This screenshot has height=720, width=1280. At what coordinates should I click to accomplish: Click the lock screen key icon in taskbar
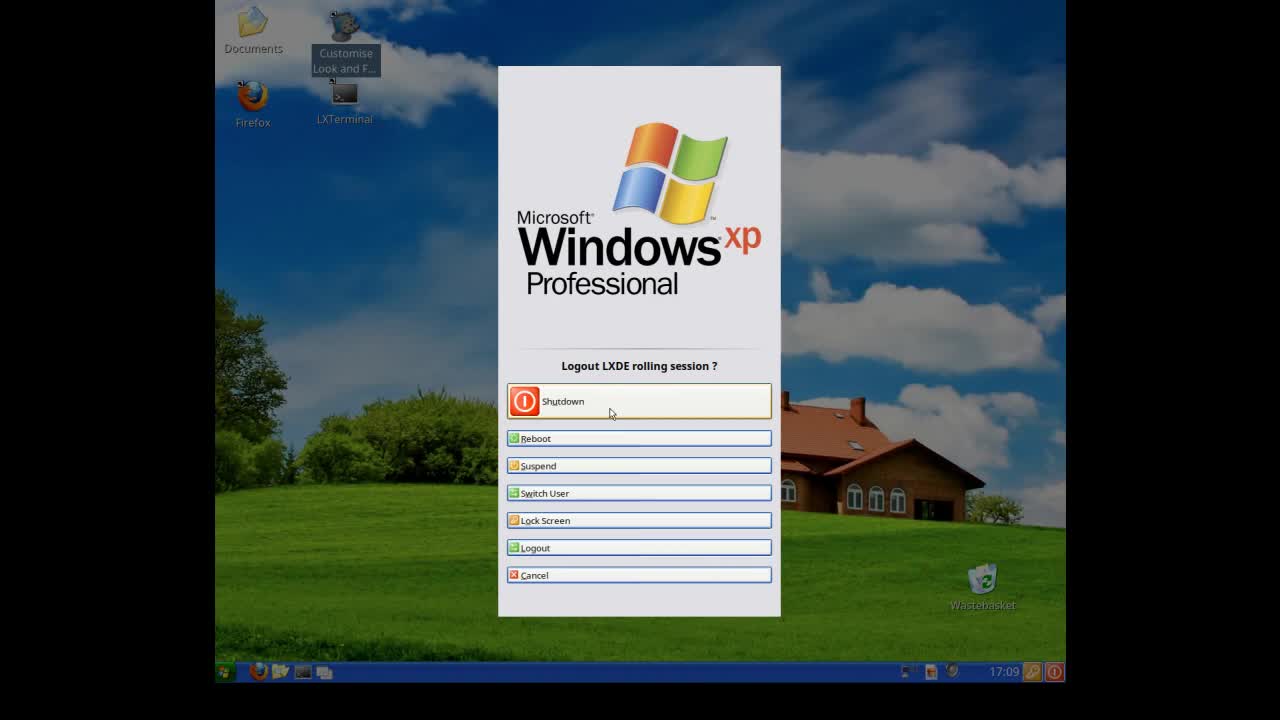pos(1032,672)
